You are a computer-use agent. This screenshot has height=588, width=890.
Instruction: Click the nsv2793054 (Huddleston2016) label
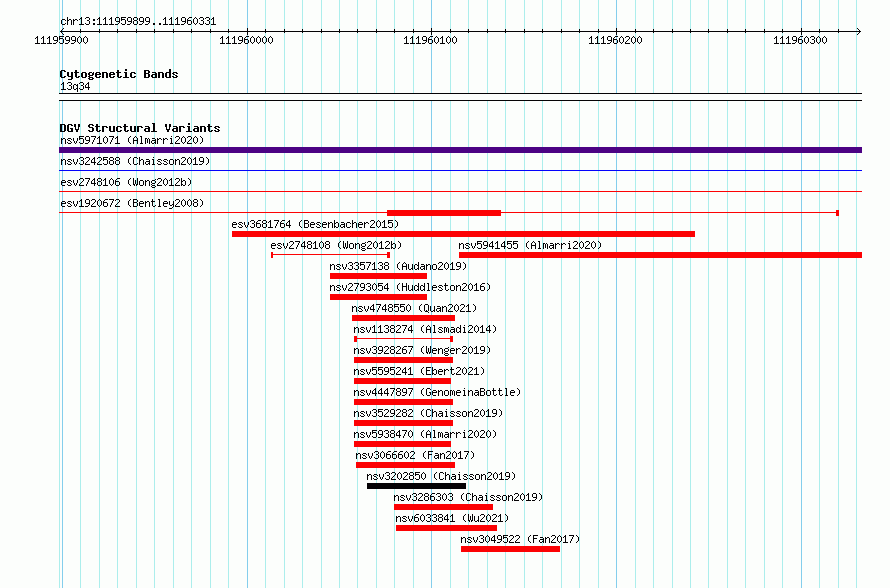click(410, 287)
